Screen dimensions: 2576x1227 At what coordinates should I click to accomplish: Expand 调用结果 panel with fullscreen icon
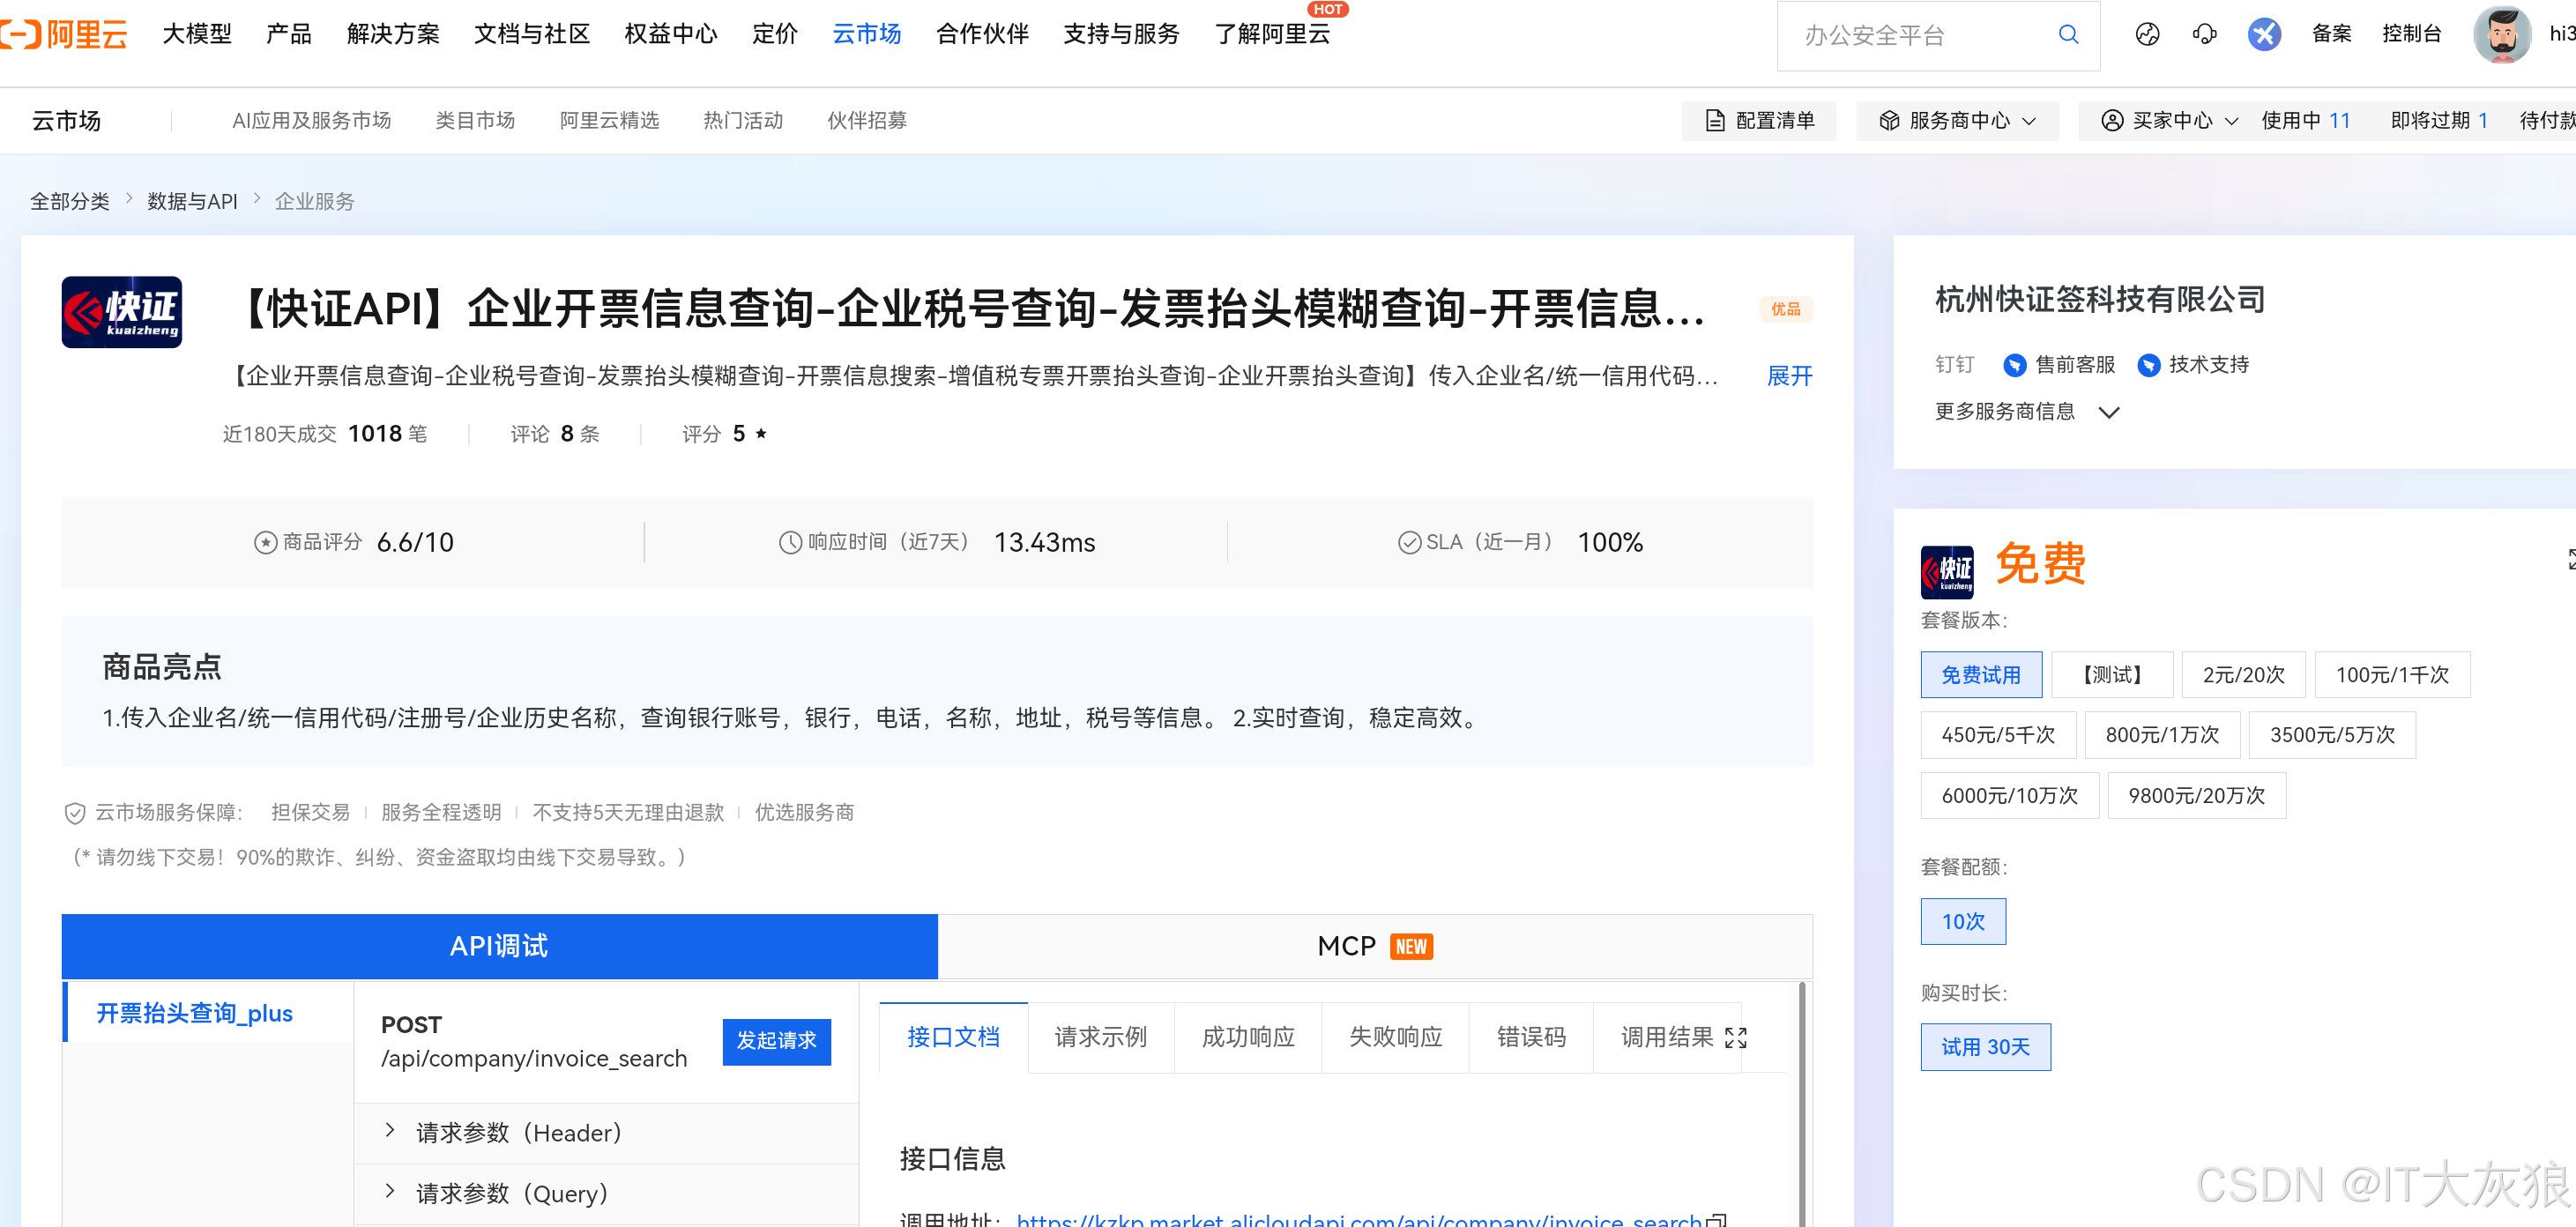point(1736,1038)
